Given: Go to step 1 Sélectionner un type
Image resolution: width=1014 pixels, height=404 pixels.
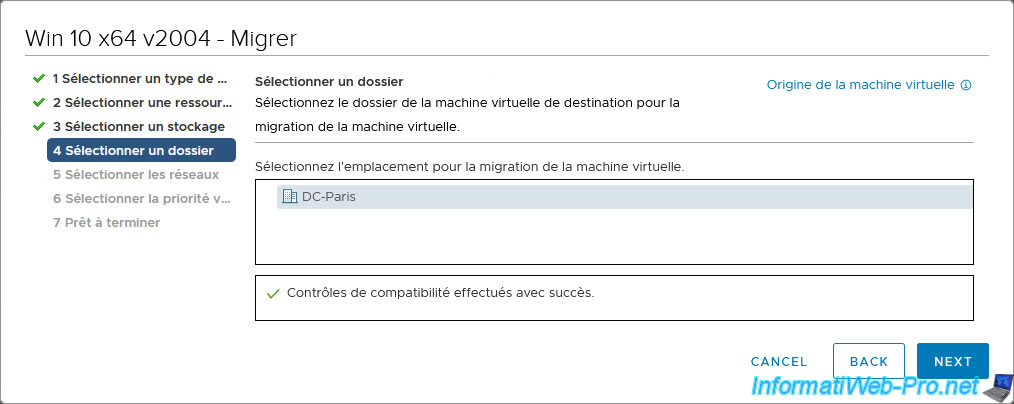Looking at the screenshot, I should 140,79.
